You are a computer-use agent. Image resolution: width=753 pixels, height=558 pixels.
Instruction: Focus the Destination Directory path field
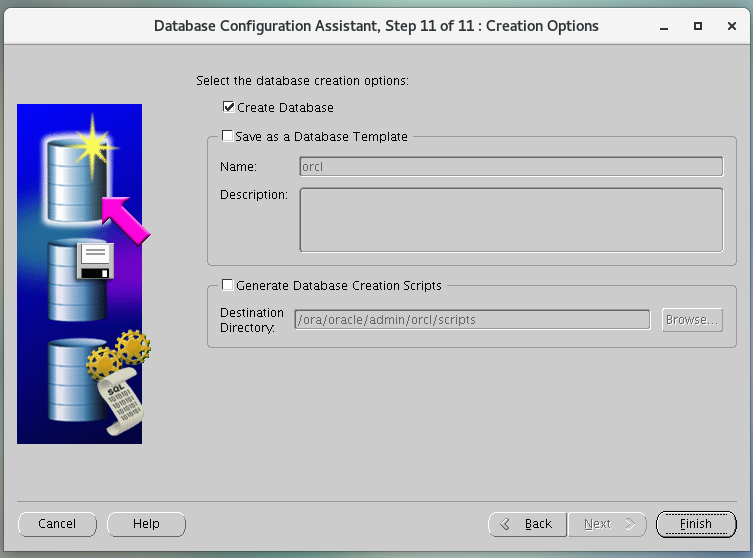pos(472,320)
